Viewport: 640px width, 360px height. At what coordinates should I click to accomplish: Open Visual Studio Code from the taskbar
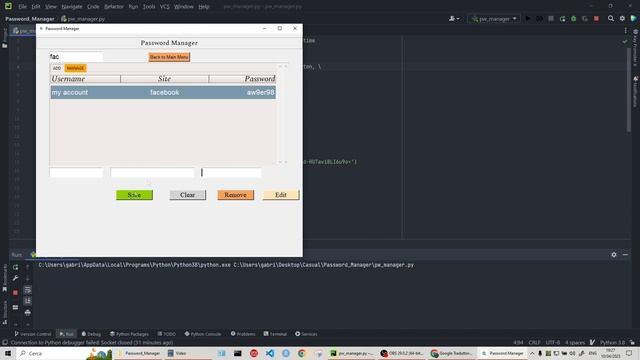270,353
